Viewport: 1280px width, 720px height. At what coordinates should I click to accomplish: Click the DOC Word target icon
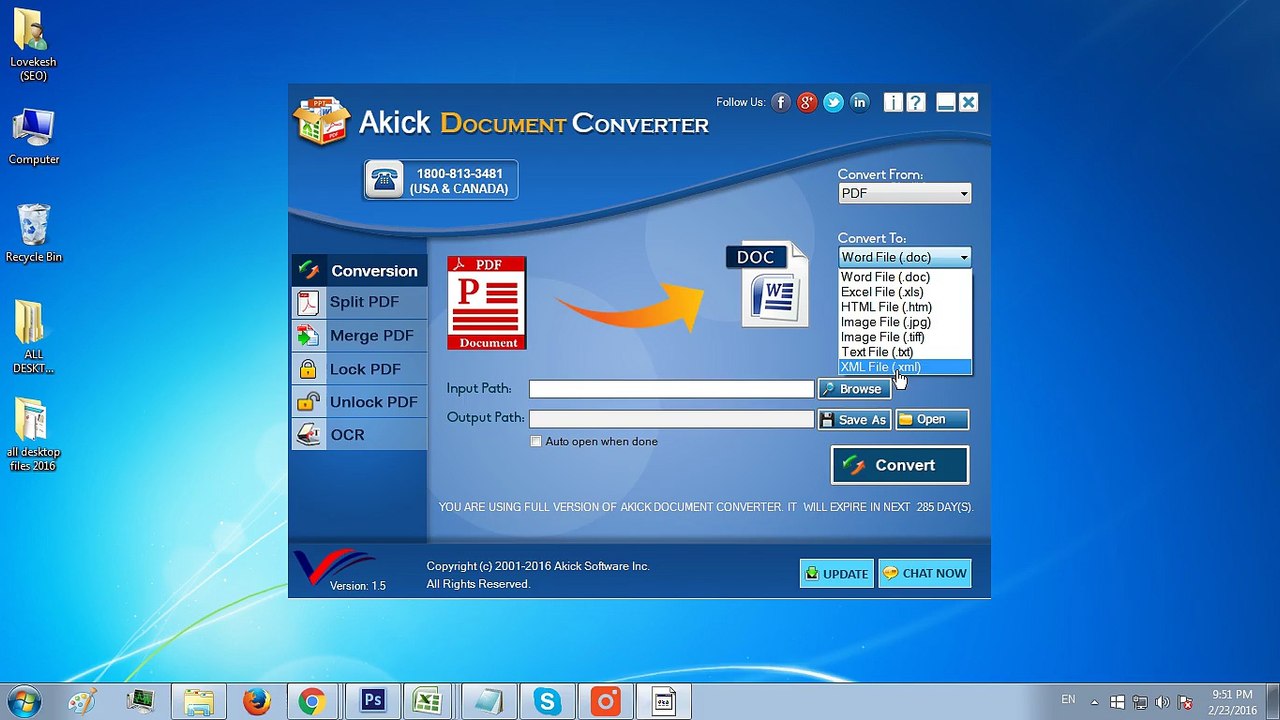768,284
